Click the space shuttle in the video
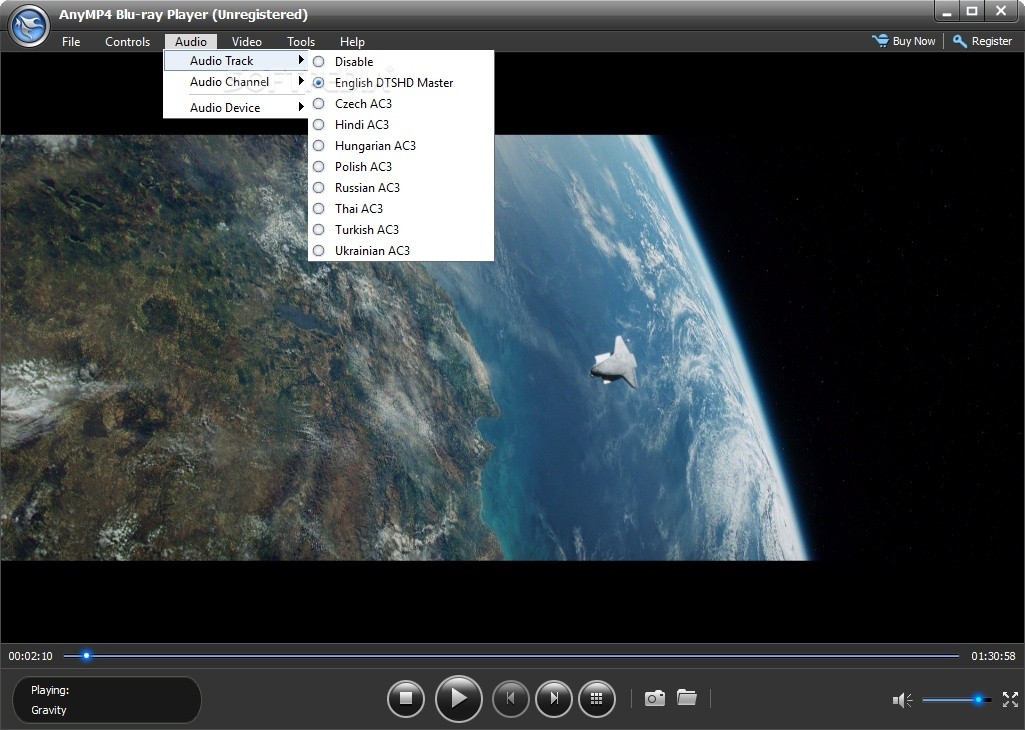This screenshot has width=1025, height=730. [613, 363]
